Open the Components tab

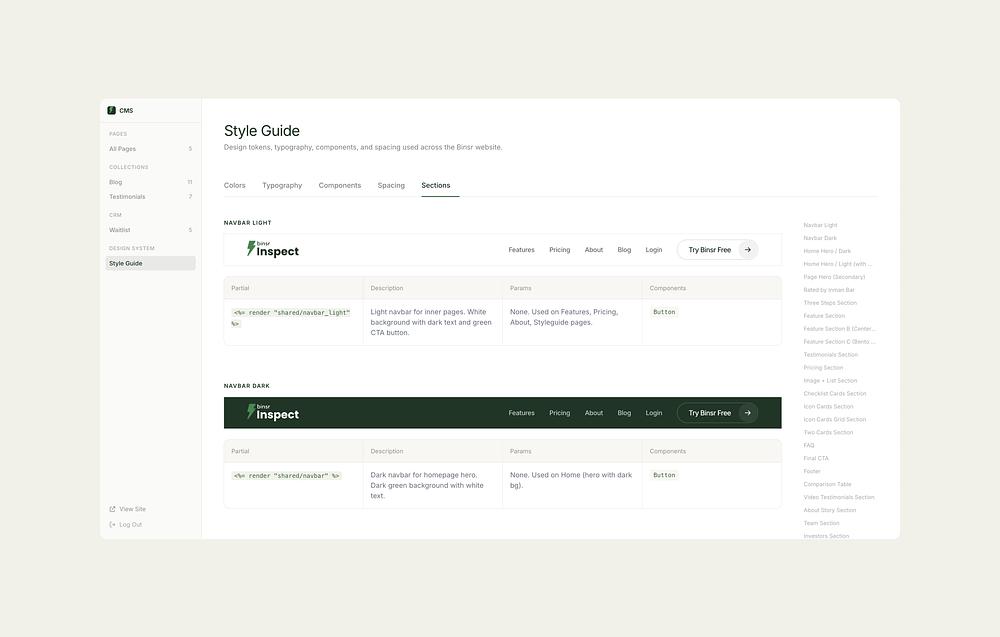340,186
